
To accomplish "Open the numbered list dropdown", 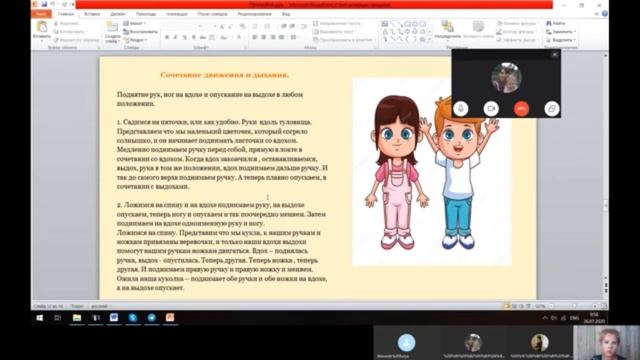I will coord(269,27).
